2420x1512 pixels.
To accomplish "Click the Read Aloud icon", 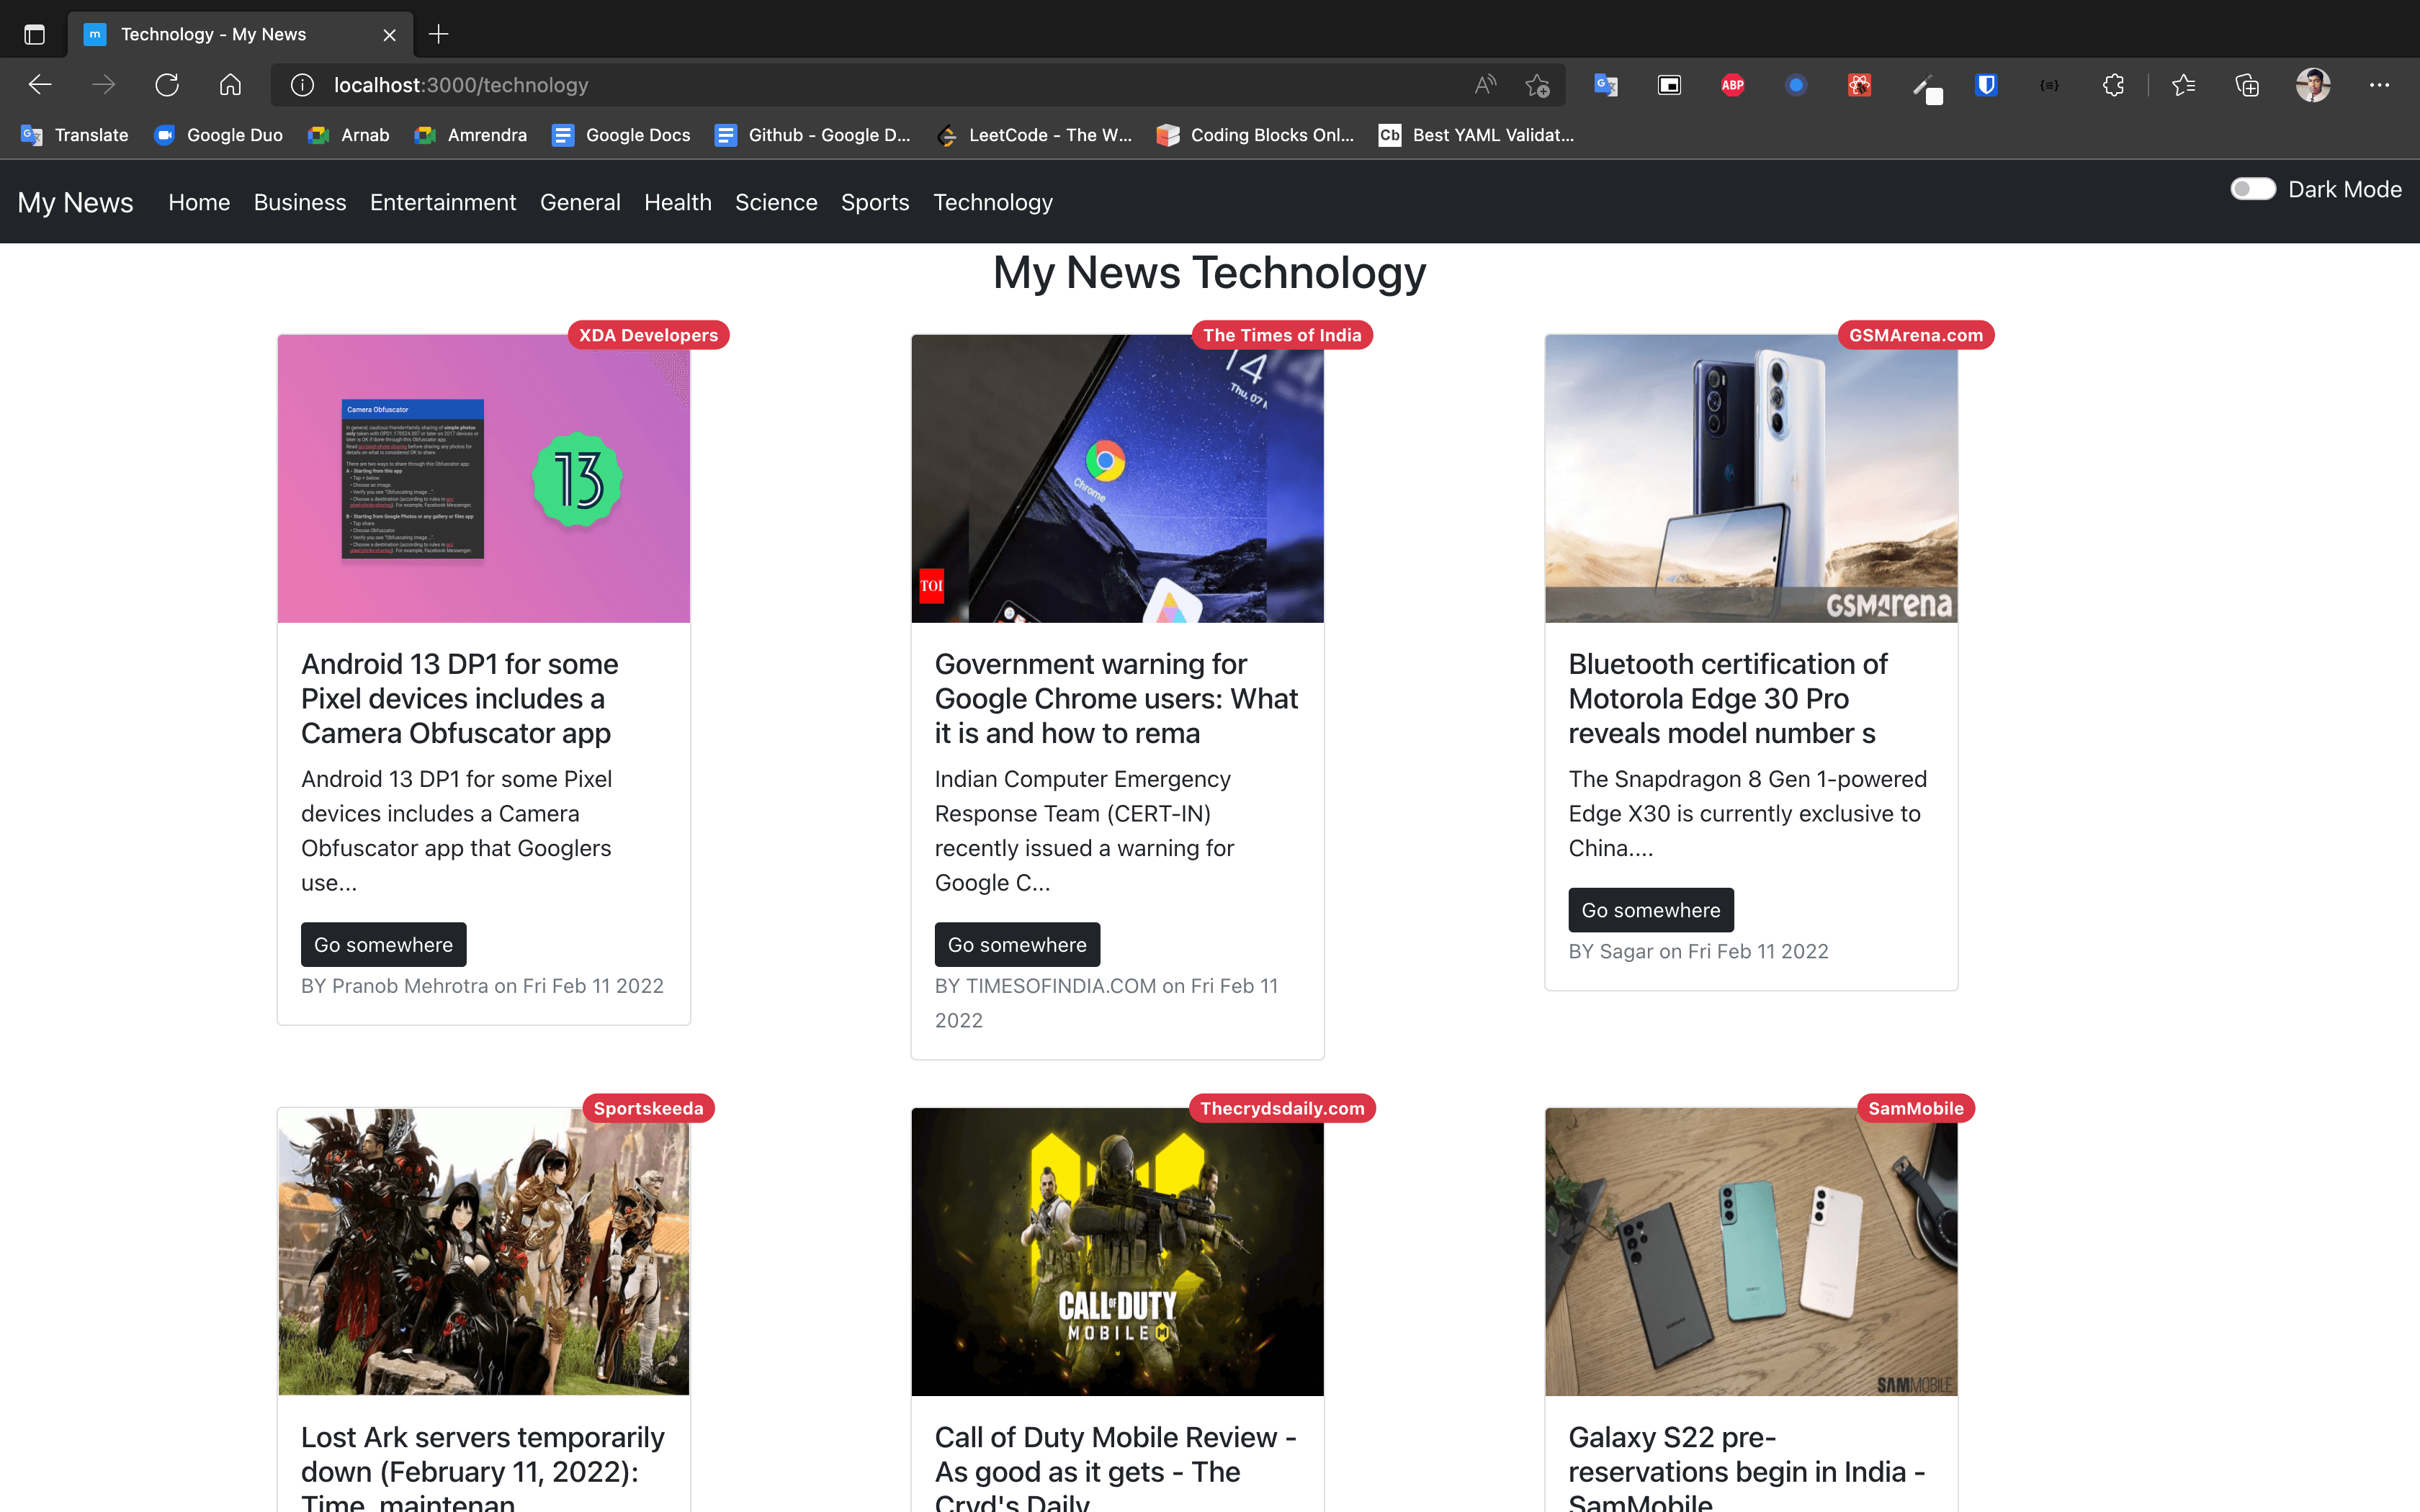I will (x=1485, y=85).
